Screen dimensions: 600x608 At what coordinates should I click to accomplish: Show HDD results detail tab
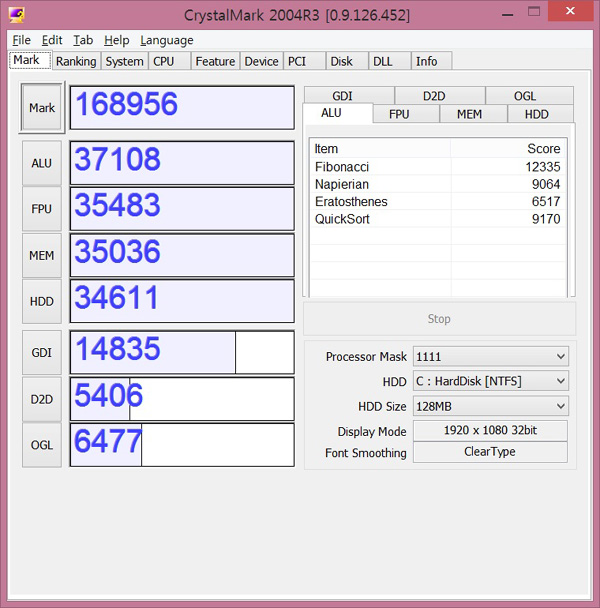540,114
